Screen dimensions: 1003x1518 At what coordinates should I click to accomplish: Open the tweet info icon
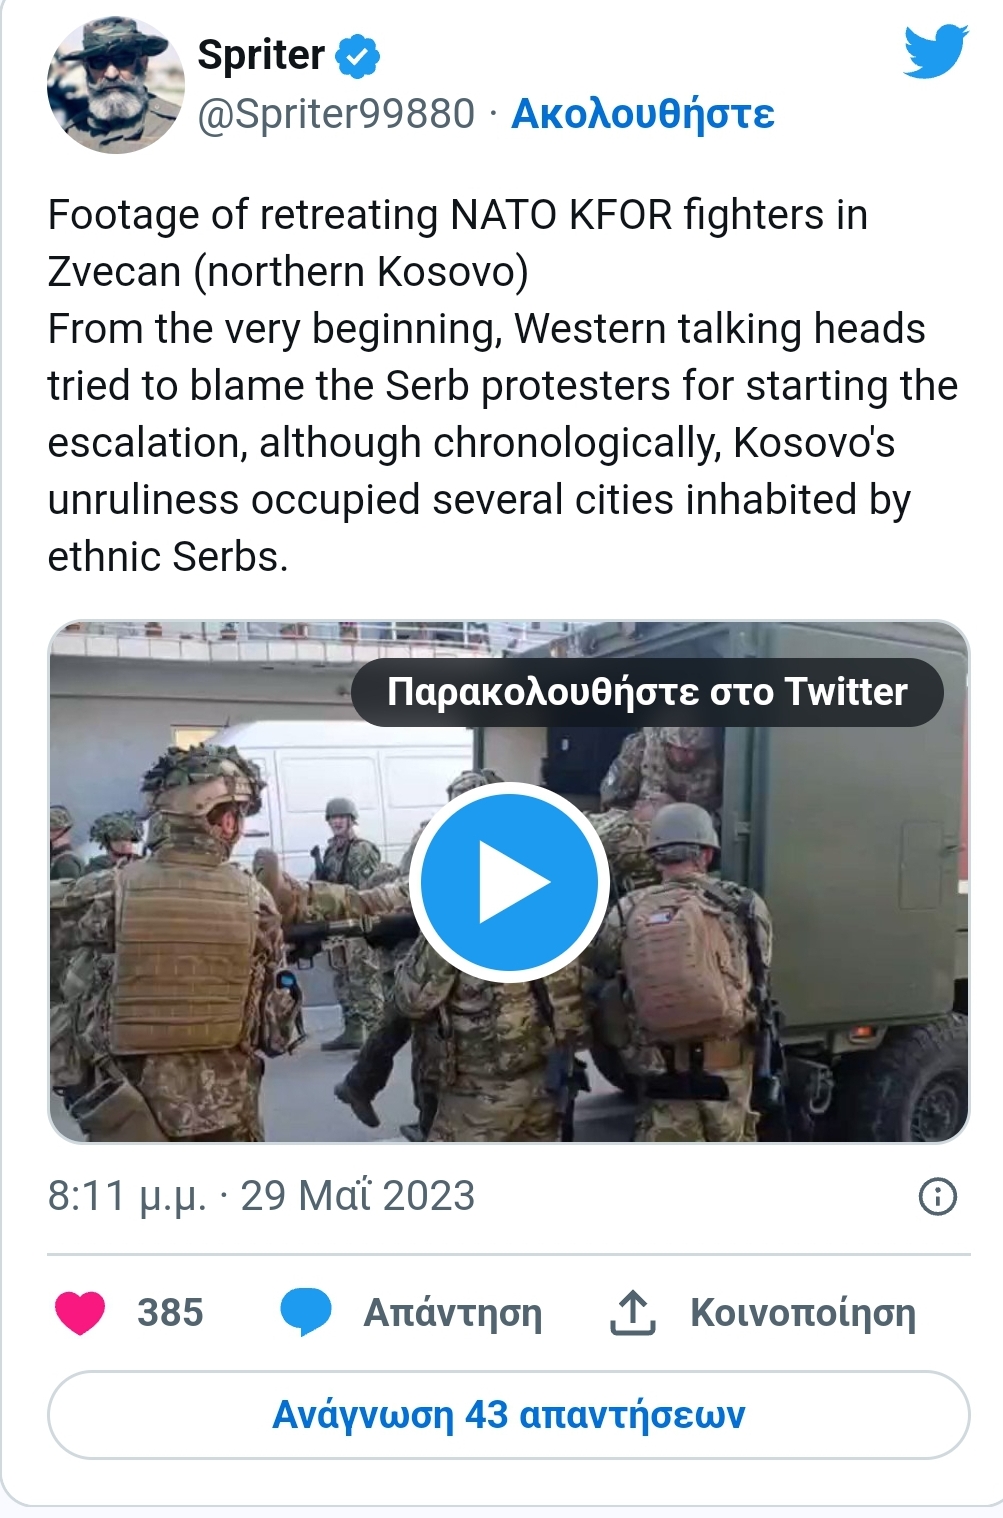937,1196
